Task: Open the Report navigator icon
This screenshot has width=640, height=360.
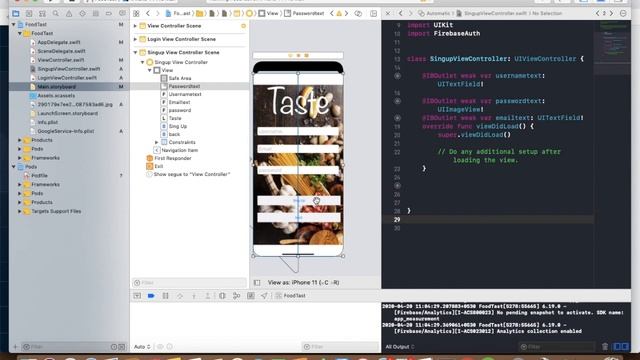Action: pyautogui.click(x=122, y=13)
